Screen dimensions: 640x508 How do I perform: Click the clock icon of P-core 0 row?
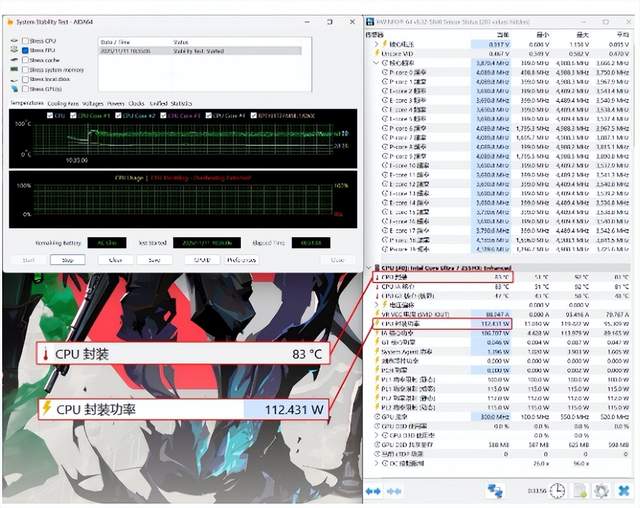[x=384, y=72]
